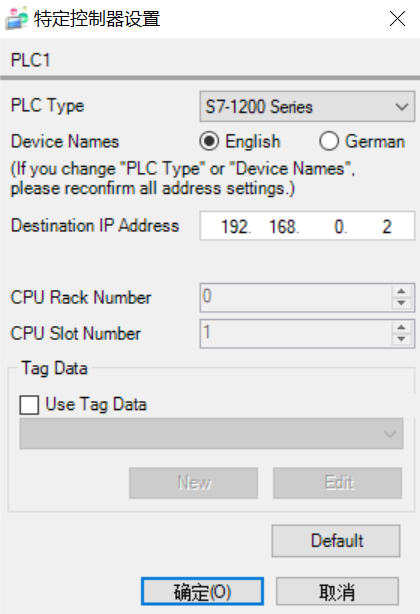420x614 pixels.
Task: Click the CPU Slot Number field
Action: [x=296, y=334]
